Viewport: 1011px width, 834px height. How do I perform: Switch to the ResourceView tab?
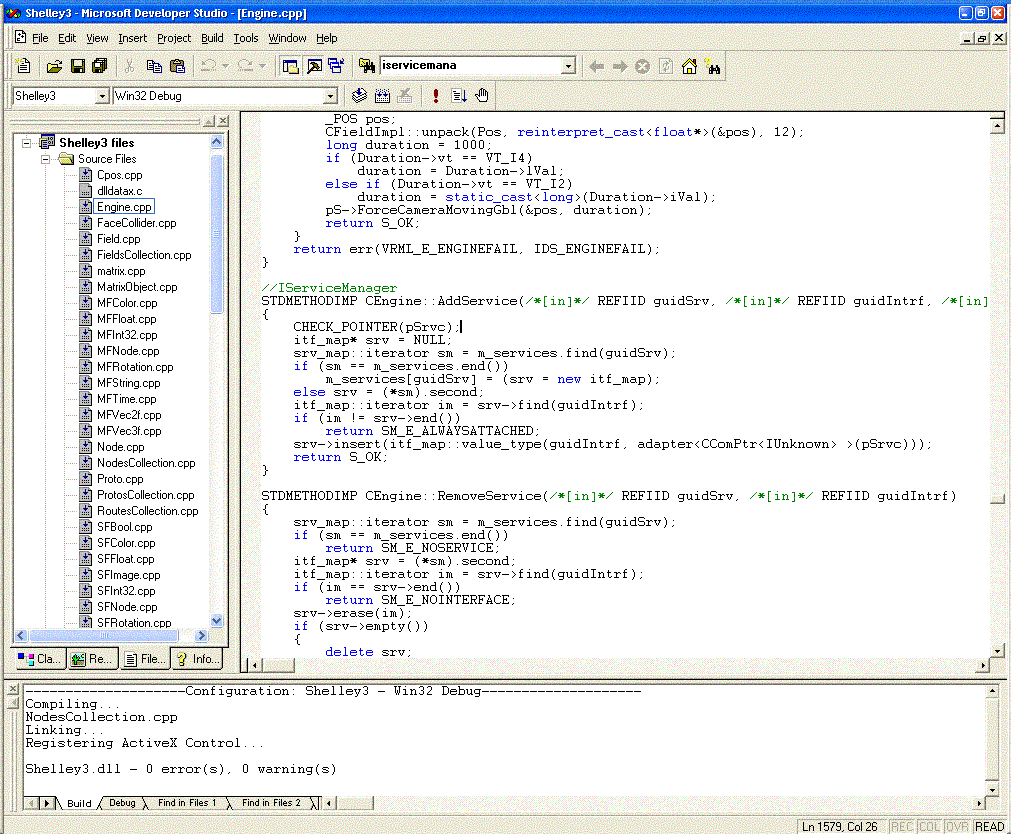(92, 659)
